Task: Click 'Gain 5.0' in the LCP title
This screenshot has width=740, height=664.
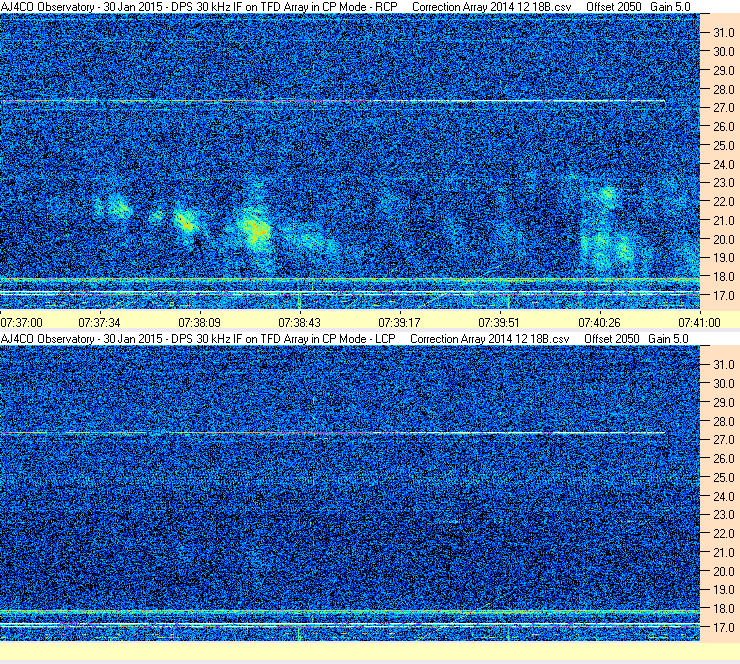Action: click(x=668, y=339)
